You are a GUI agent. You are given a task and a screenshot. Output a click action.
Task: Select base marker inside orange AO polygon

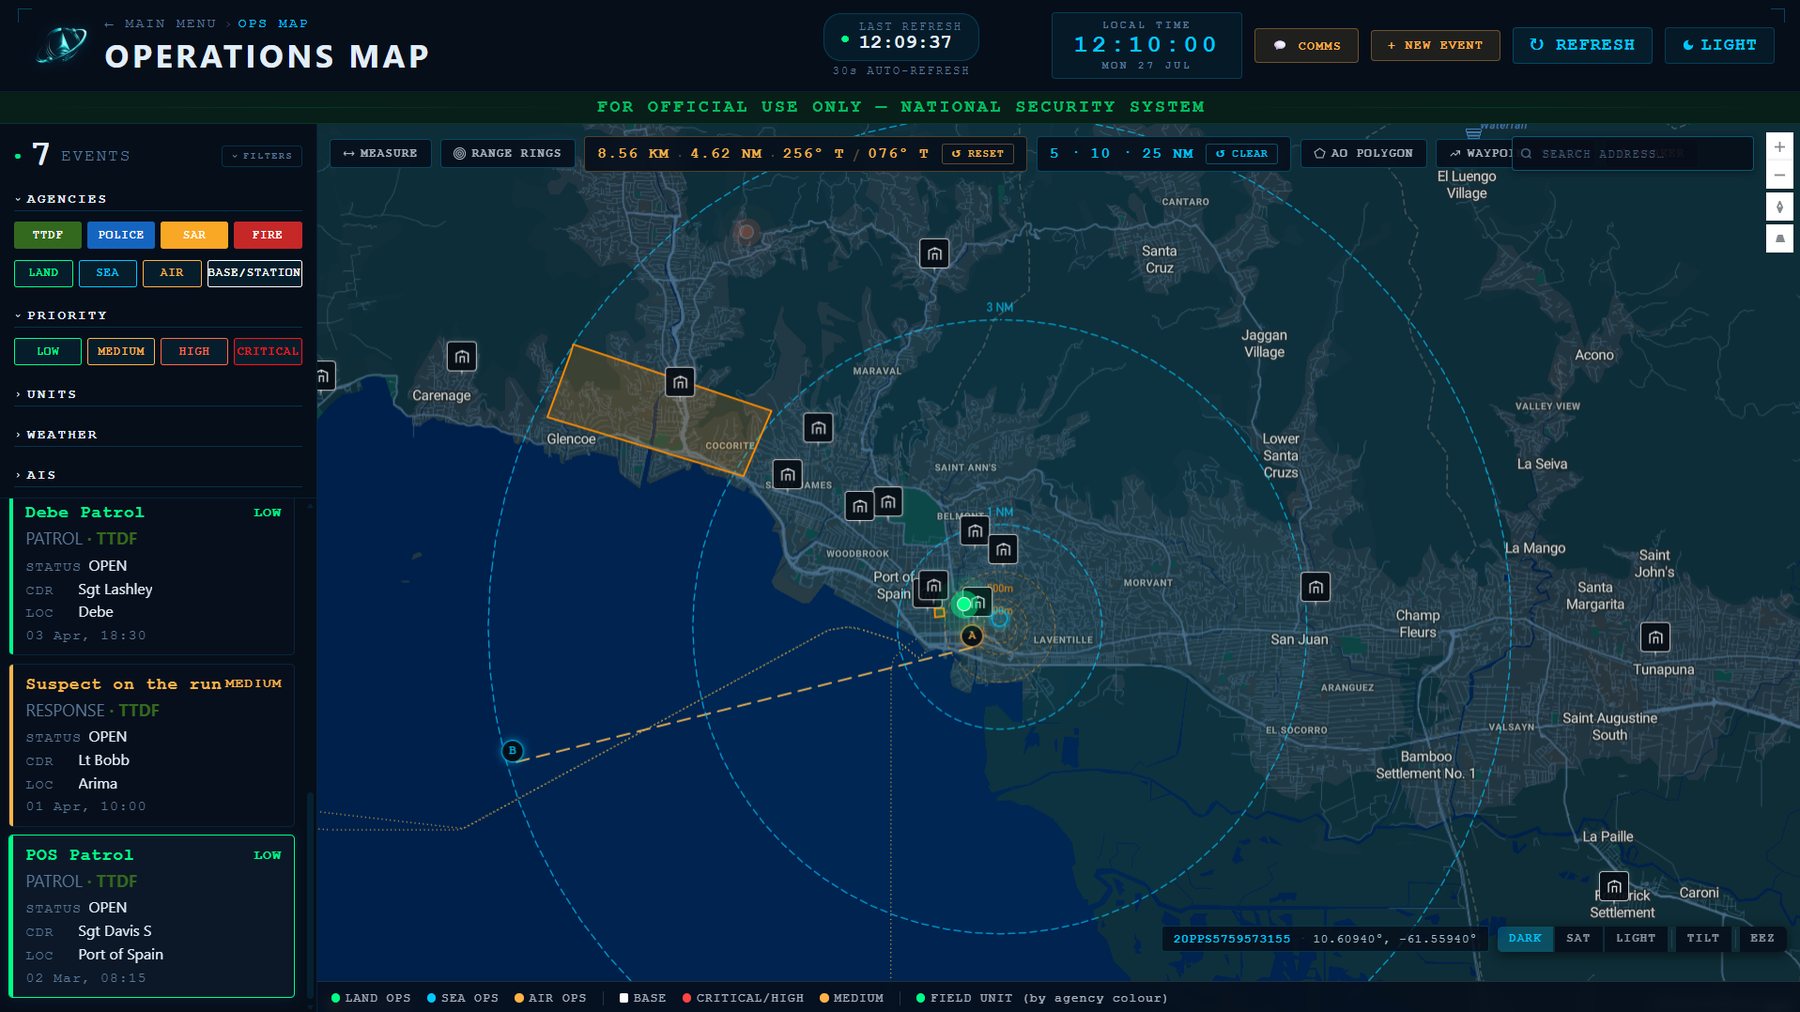tap(680, 382)
